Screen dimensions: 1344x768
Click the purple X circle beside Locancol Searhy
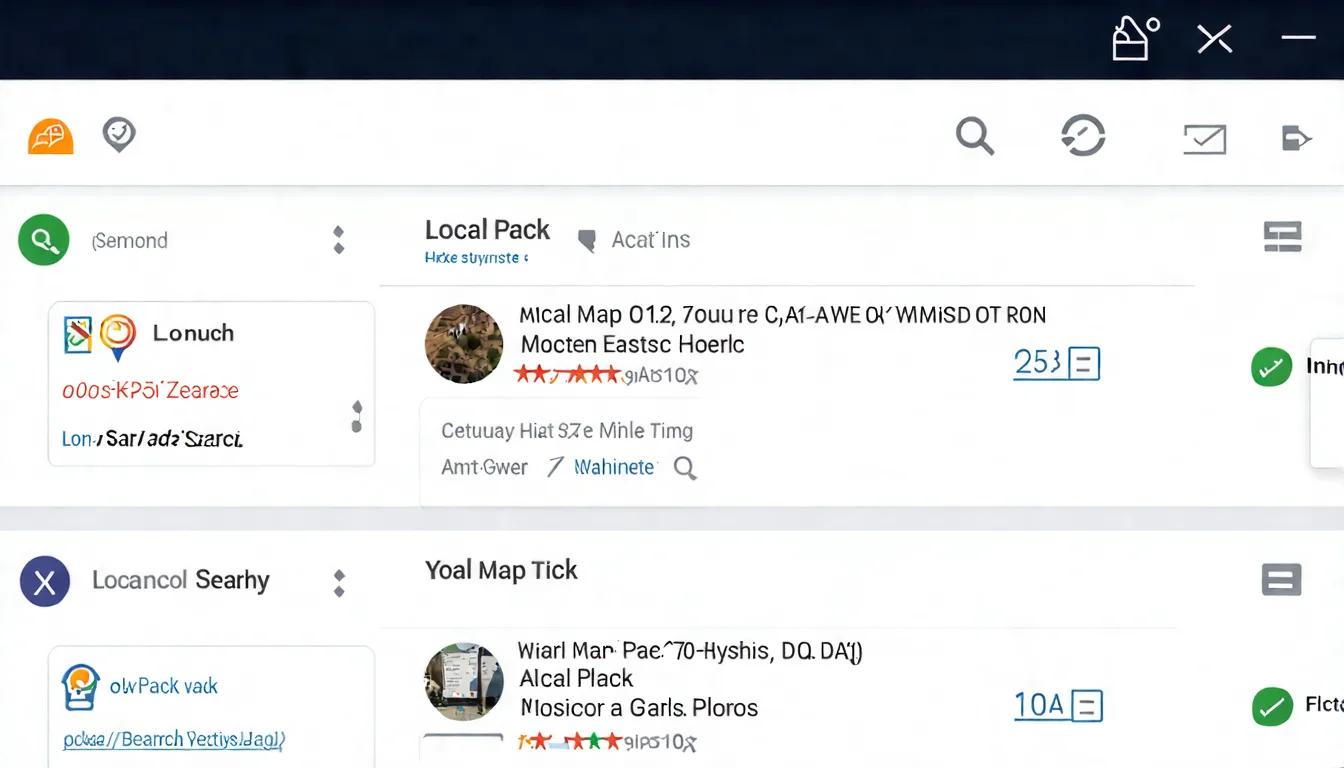(x=45, y=582)
